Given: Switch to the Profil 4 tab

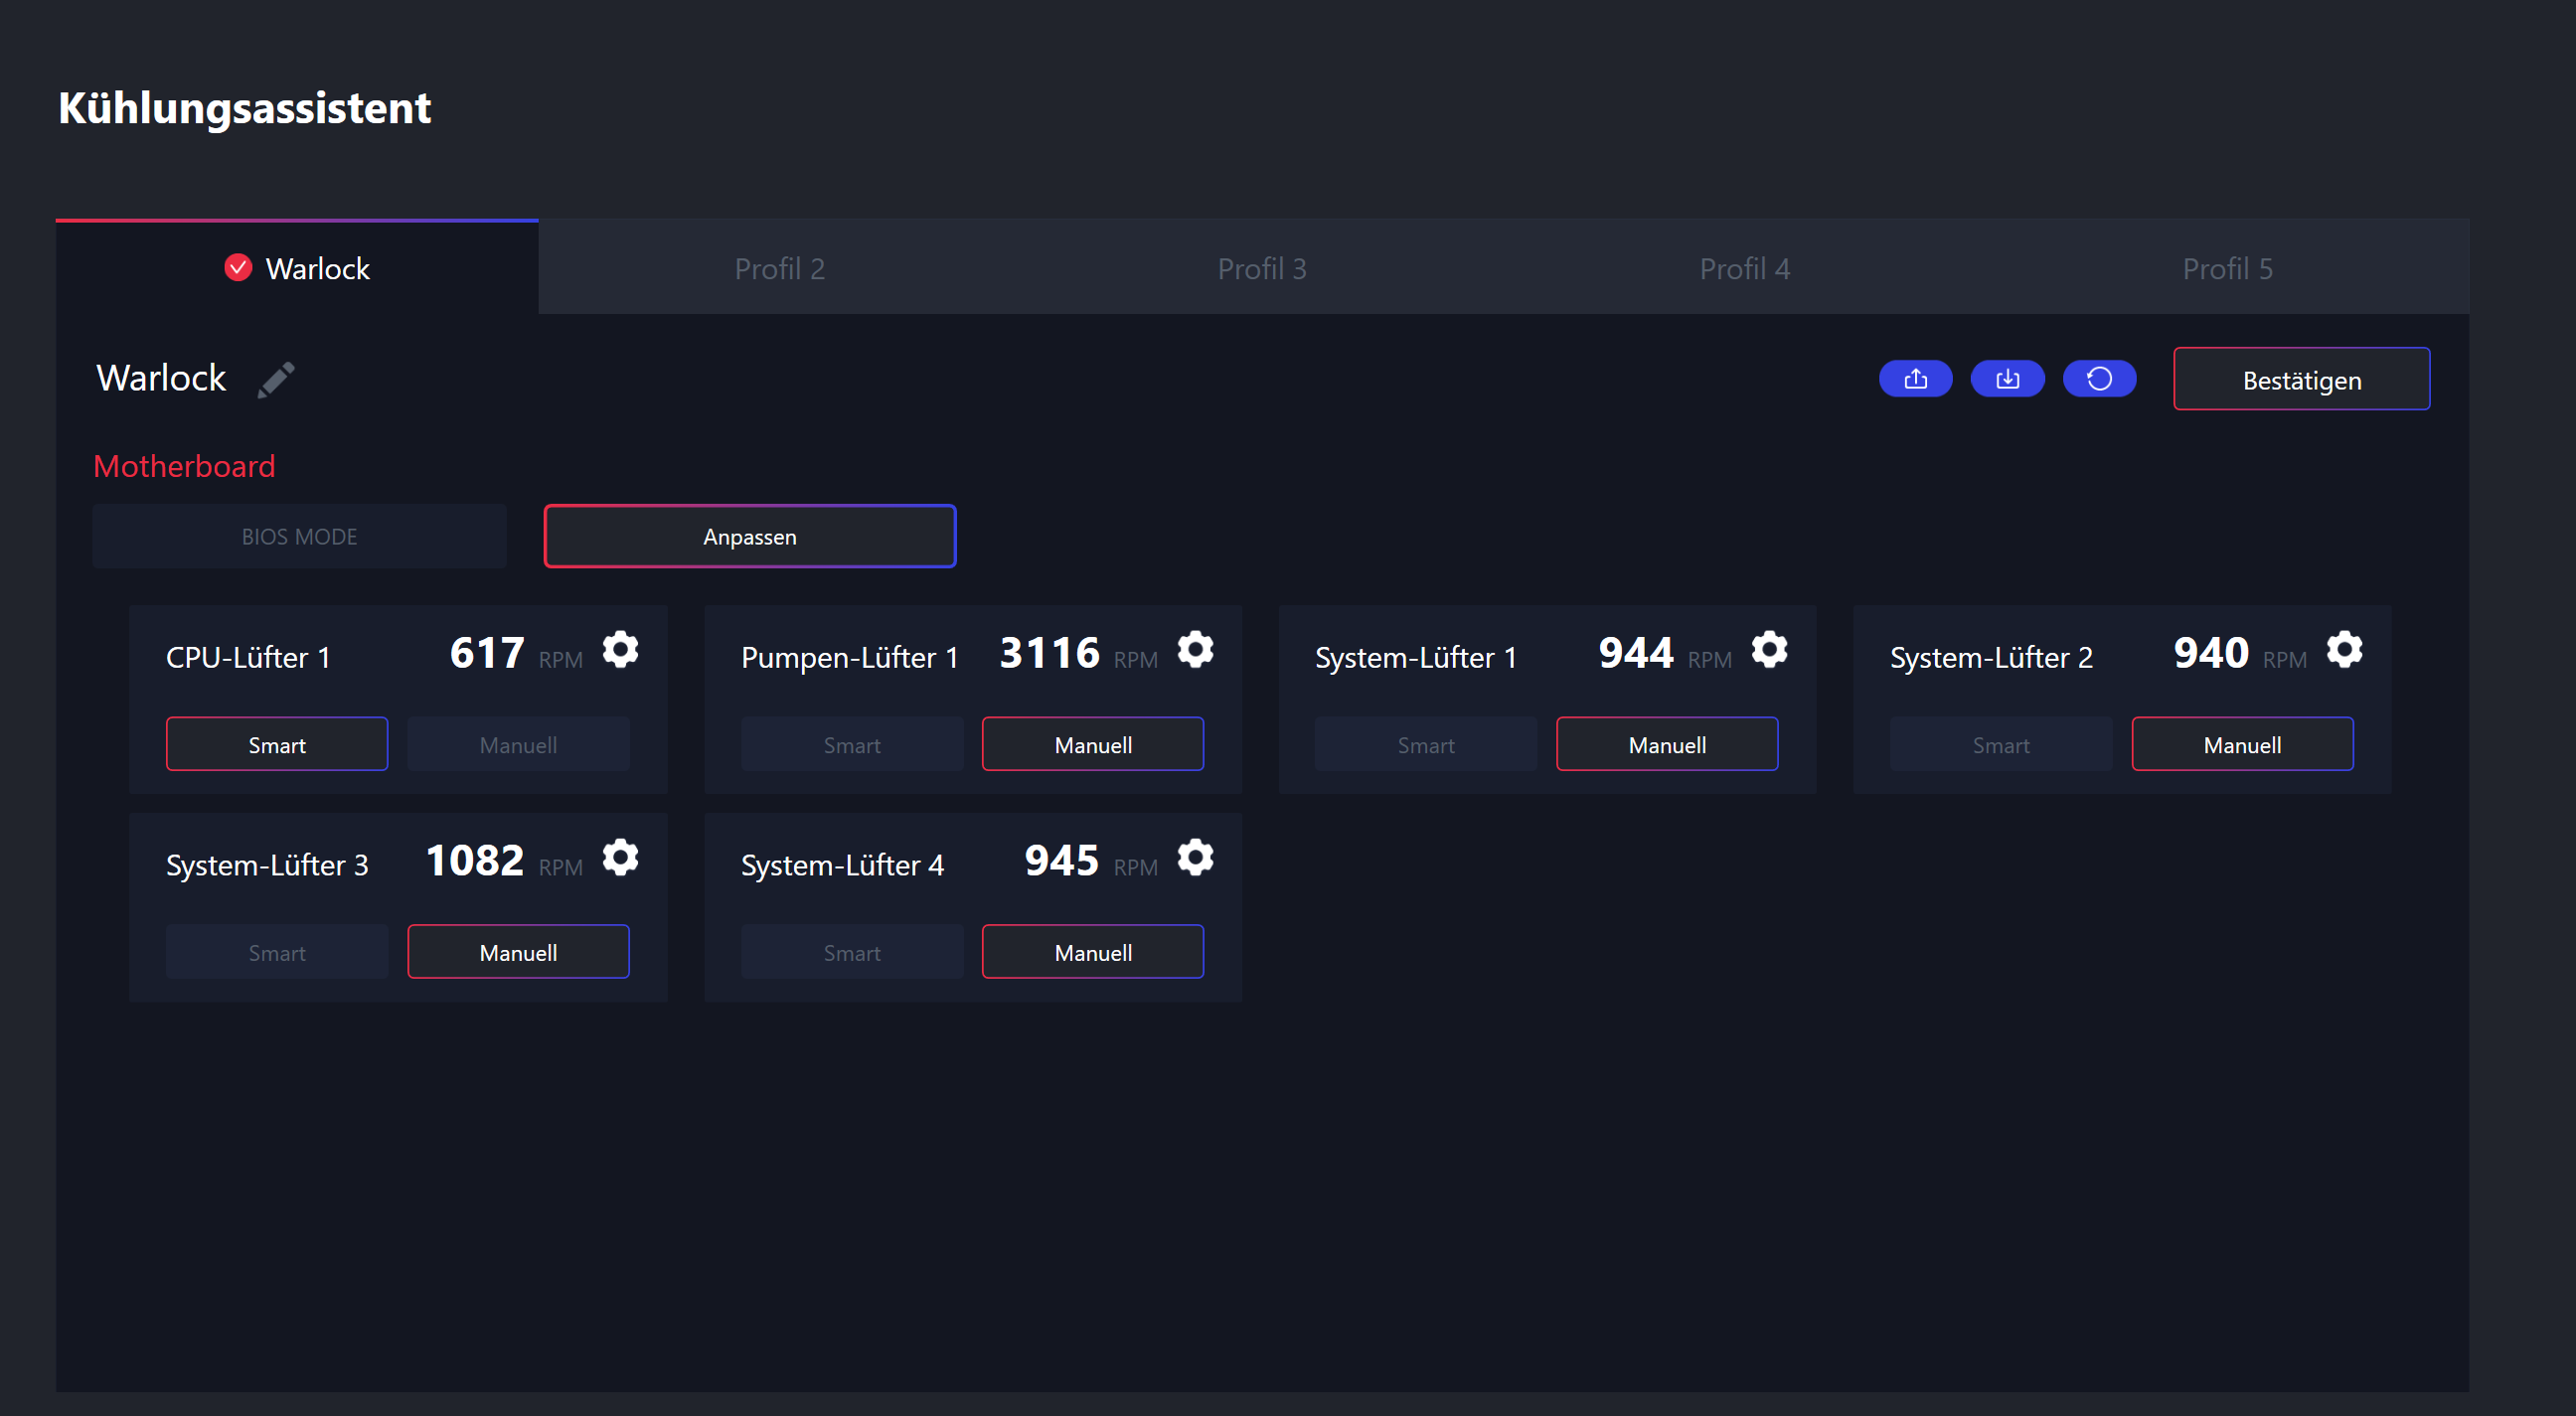Looking at the screenshot, I should tap(1744, 269).
